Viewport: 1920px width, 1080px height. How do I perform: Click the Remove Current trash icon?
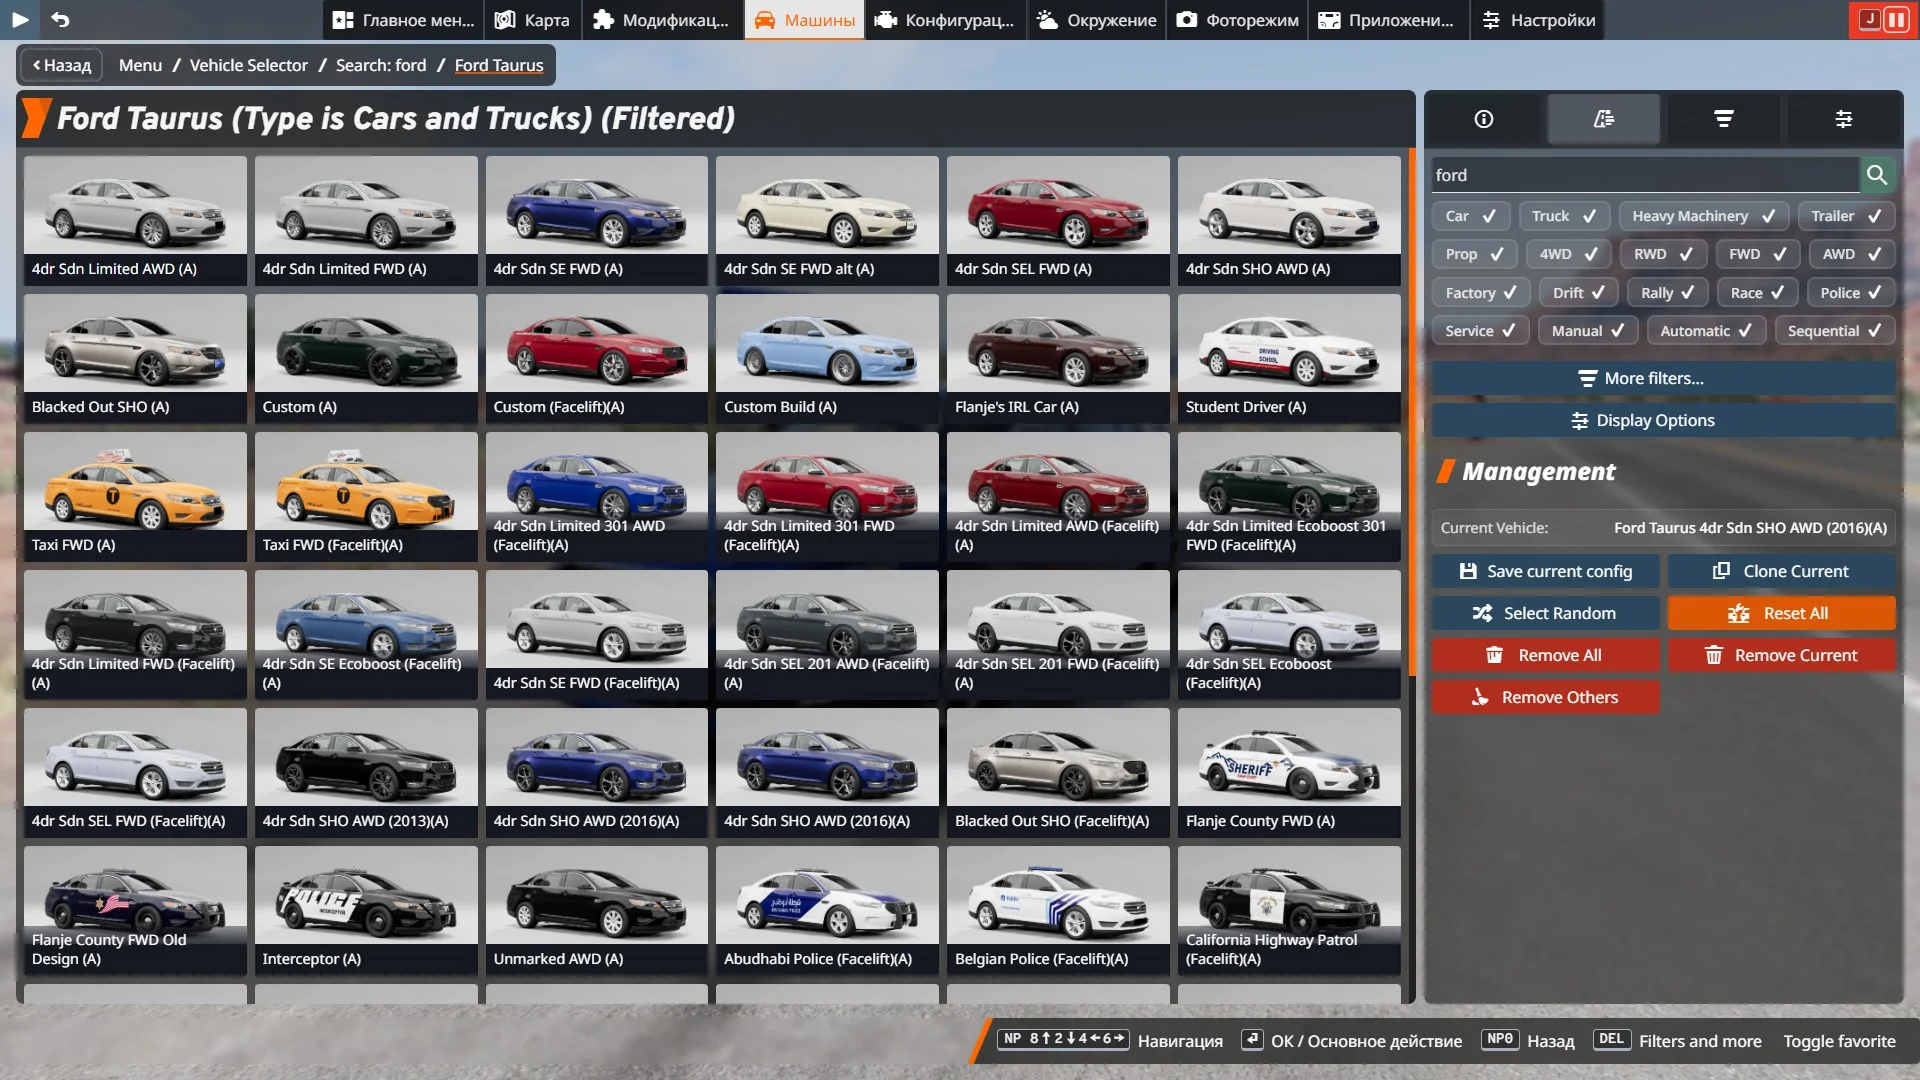pos(1713,655)
